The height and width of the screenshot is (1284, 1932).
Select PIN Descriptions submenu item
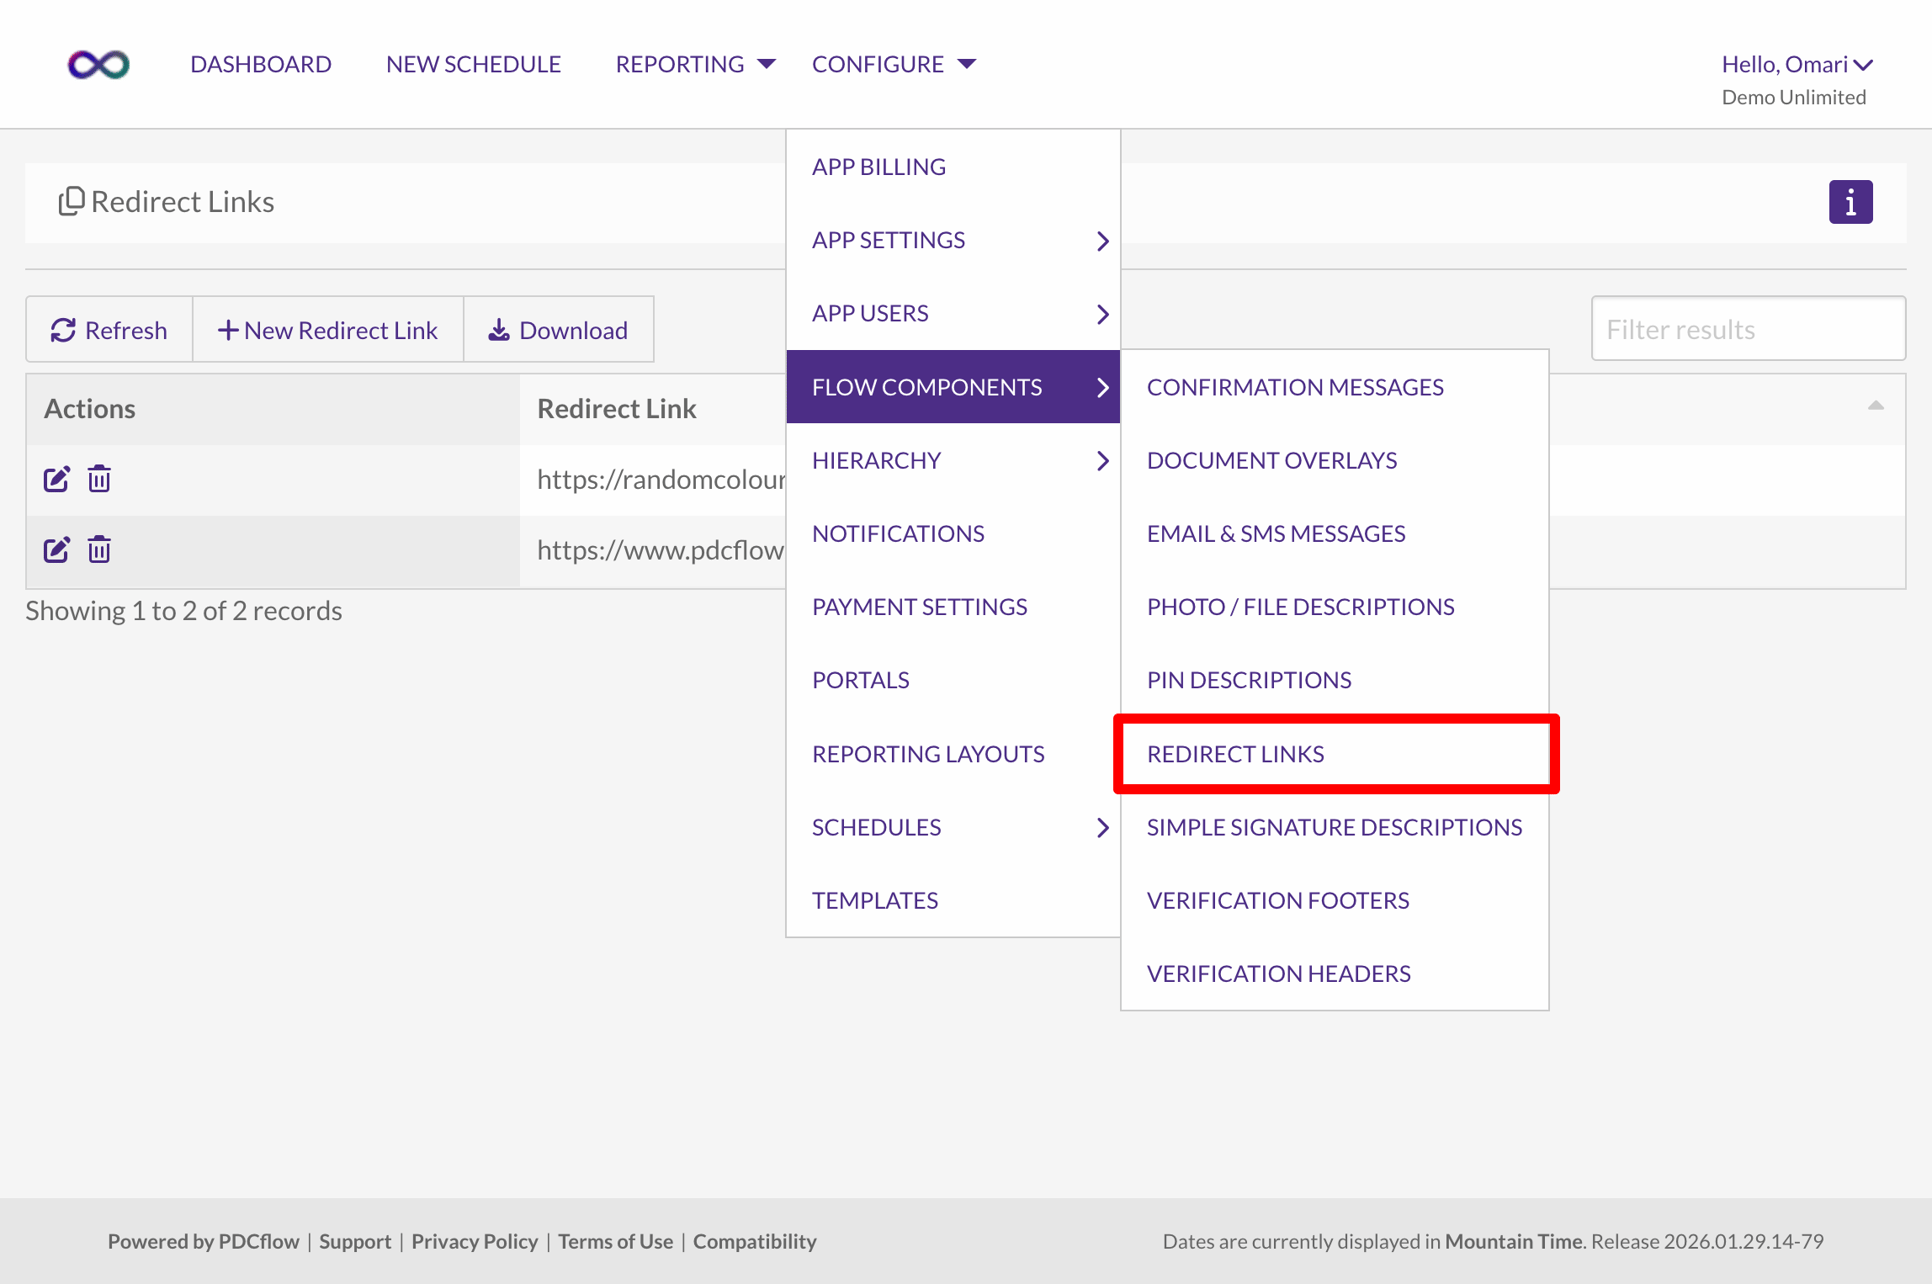(x=1334, y=680)
